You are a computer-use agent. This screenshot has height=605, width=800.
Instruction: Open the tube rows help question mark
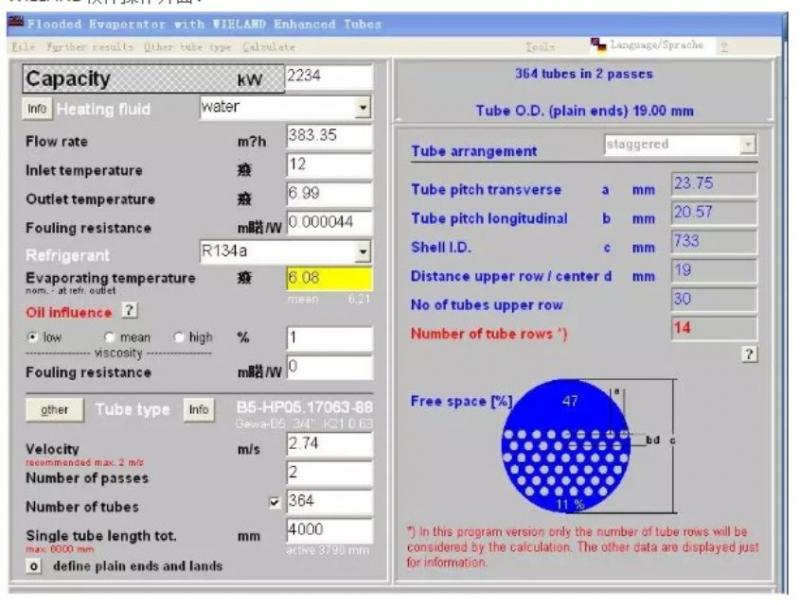click(x=749, y=354)
